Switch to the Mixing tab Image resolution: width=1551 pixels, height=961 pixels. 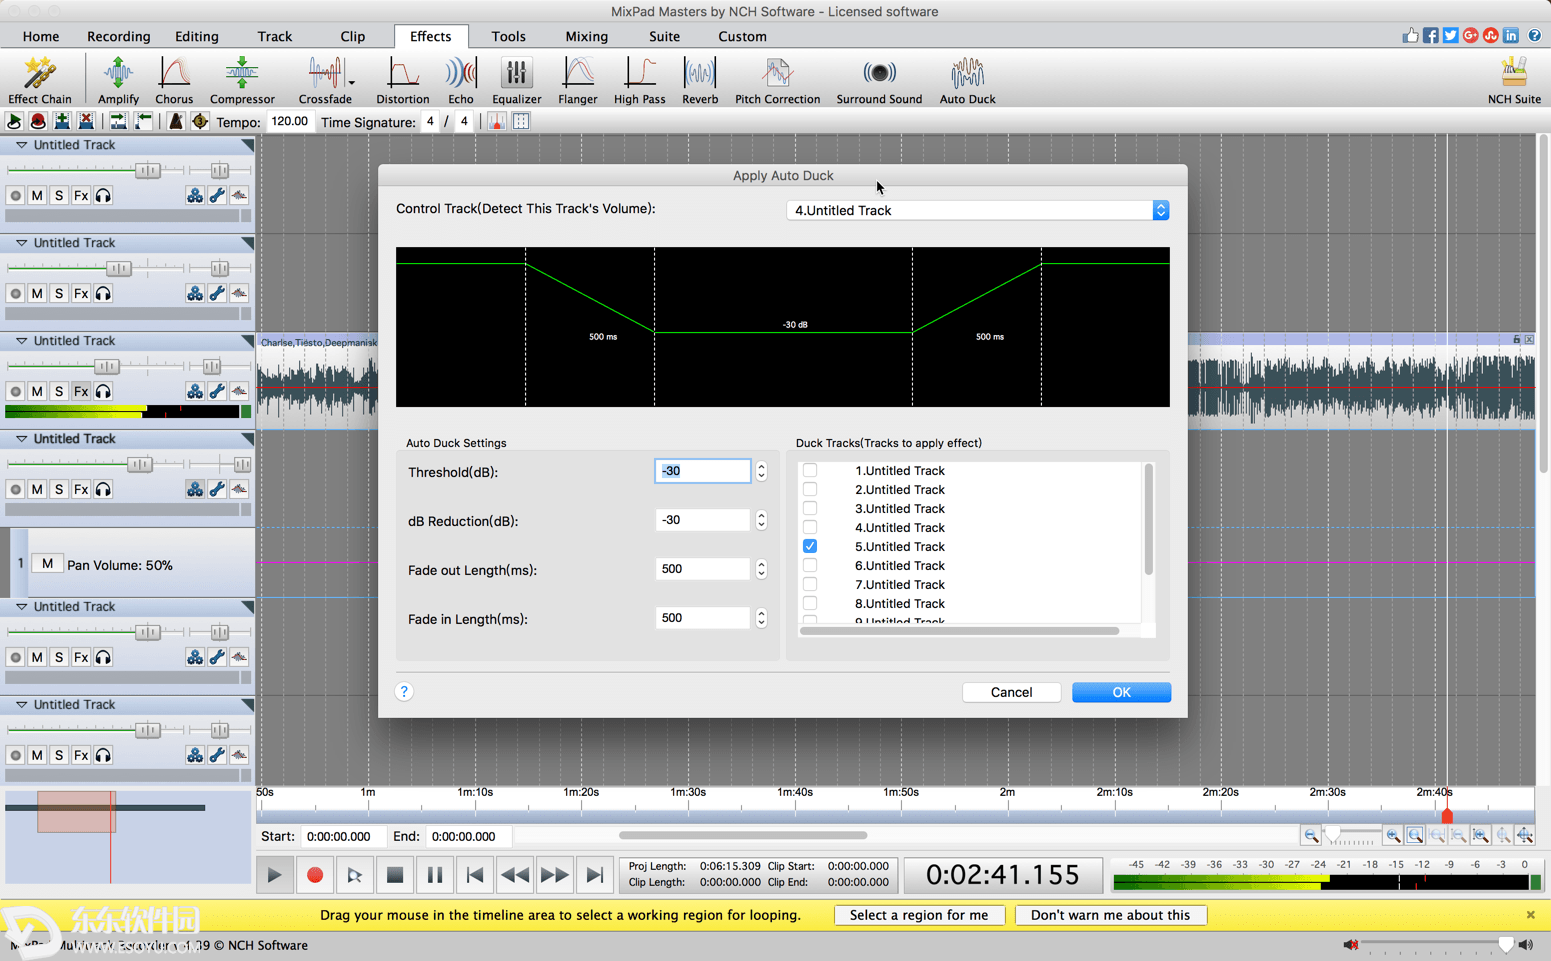[x=587, y=36]
